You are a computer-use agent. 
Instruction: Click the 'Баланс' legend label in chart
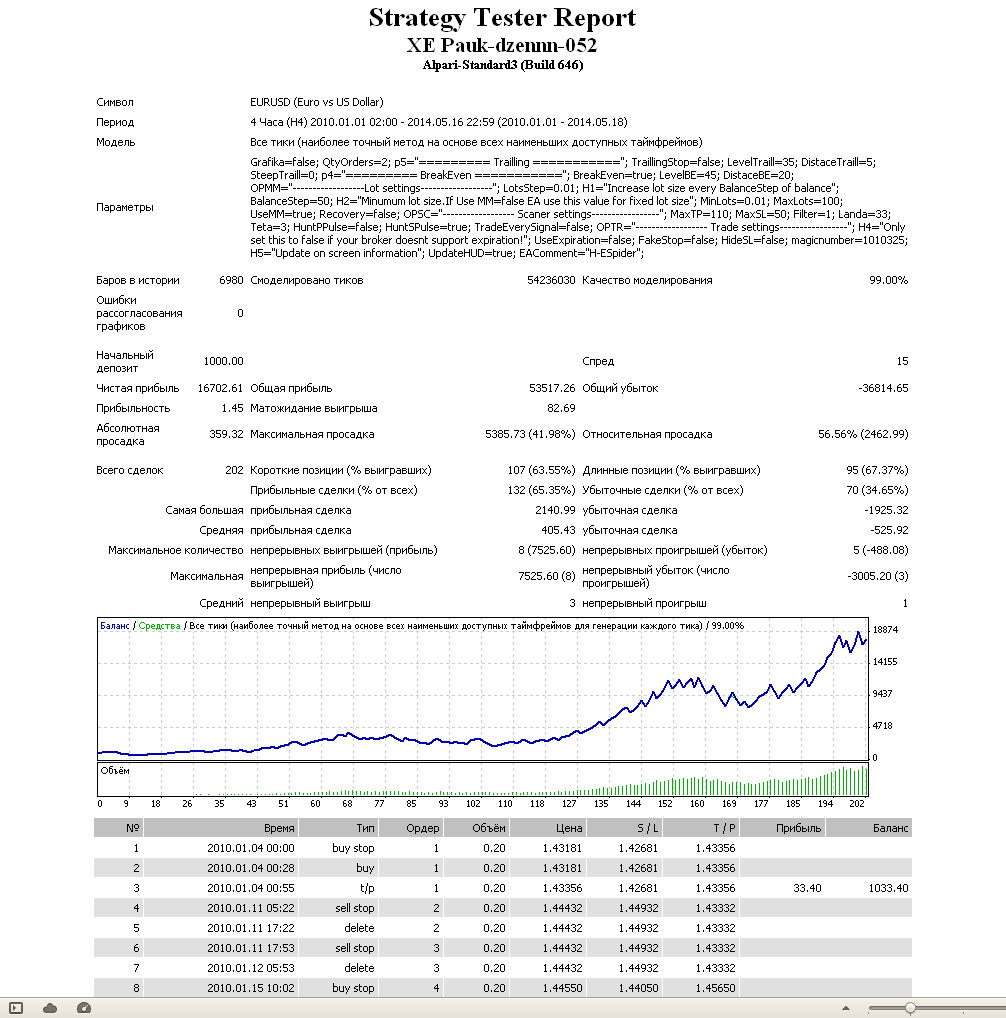115,626
